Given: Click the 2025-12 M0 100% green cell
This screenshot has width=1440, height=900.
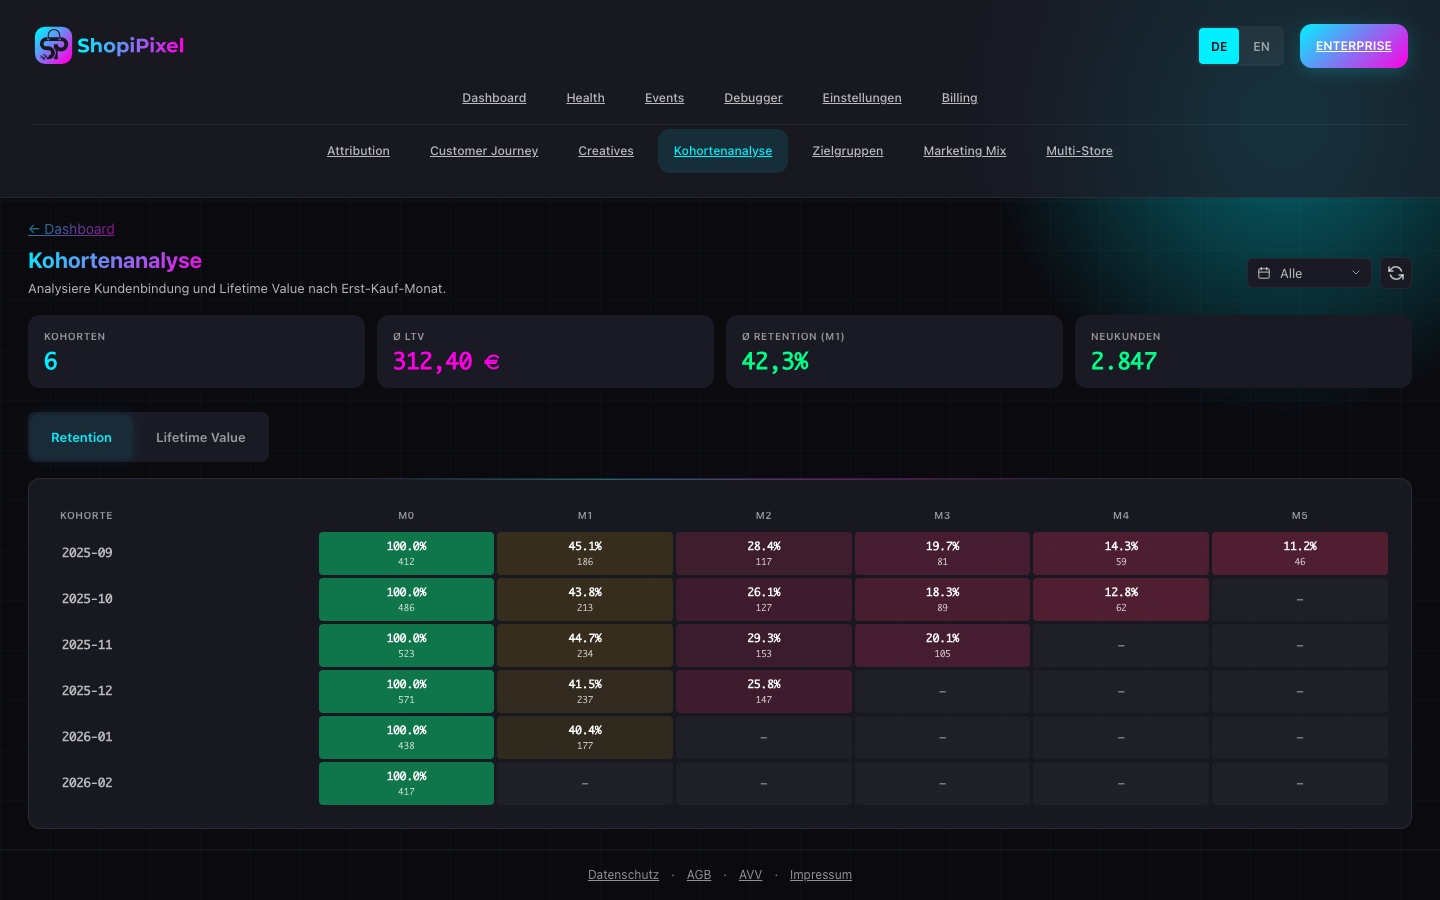Looking at the screenshot, I should click(x=406, y=691).
